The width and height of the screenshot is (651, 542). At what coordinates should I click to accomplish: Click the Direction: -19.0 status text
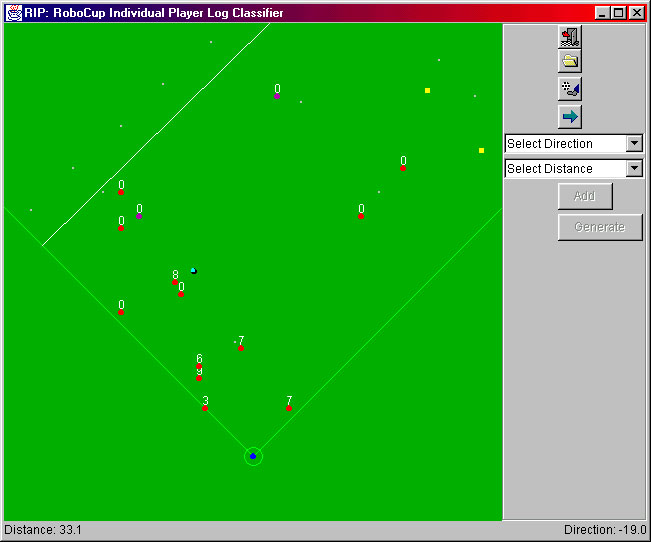(x=605, y=530)
